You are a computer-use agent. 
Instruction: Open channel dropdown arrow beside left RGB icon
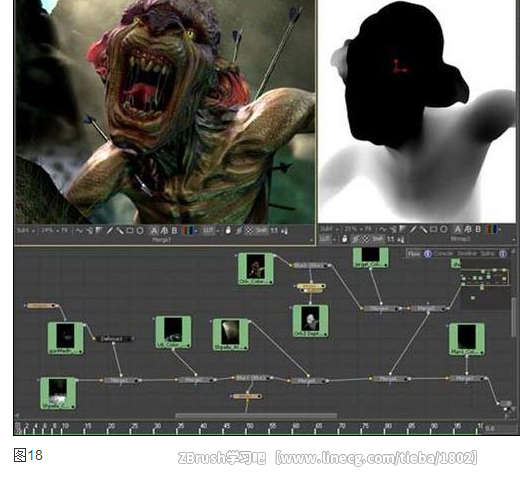(196, 231)
